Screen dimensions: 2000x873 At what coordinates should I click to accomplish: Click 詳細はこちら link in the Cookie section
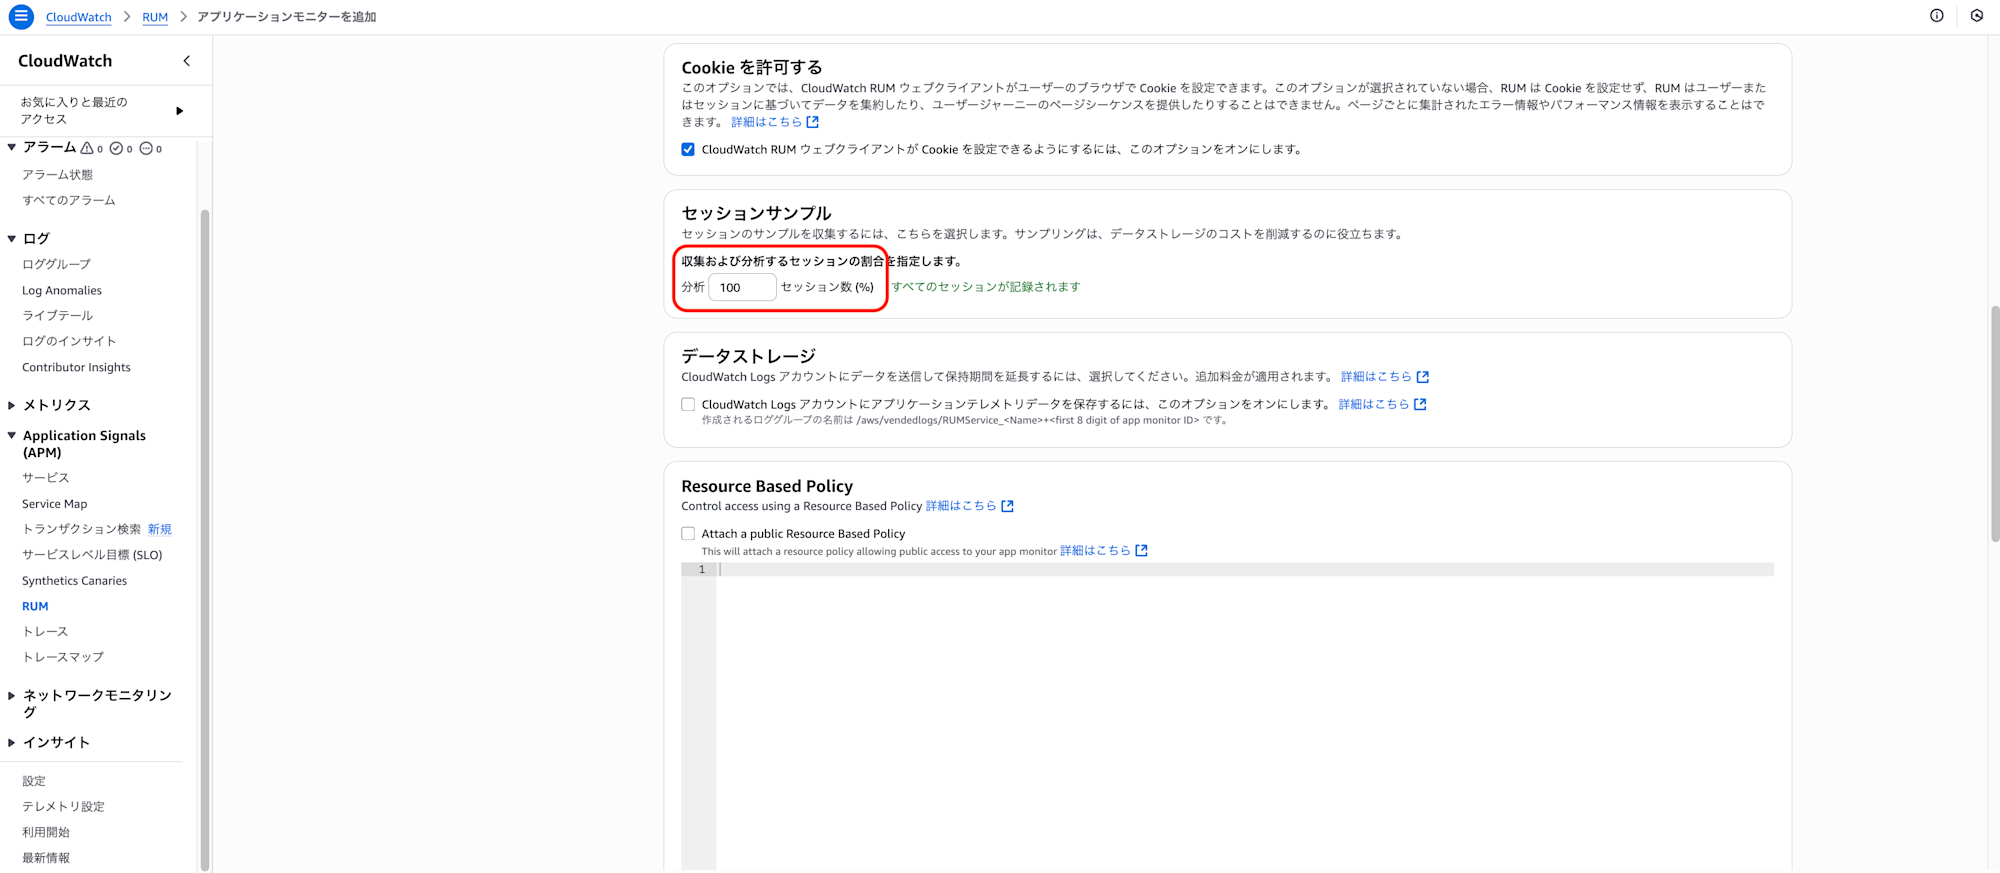[x=766, y=122]
